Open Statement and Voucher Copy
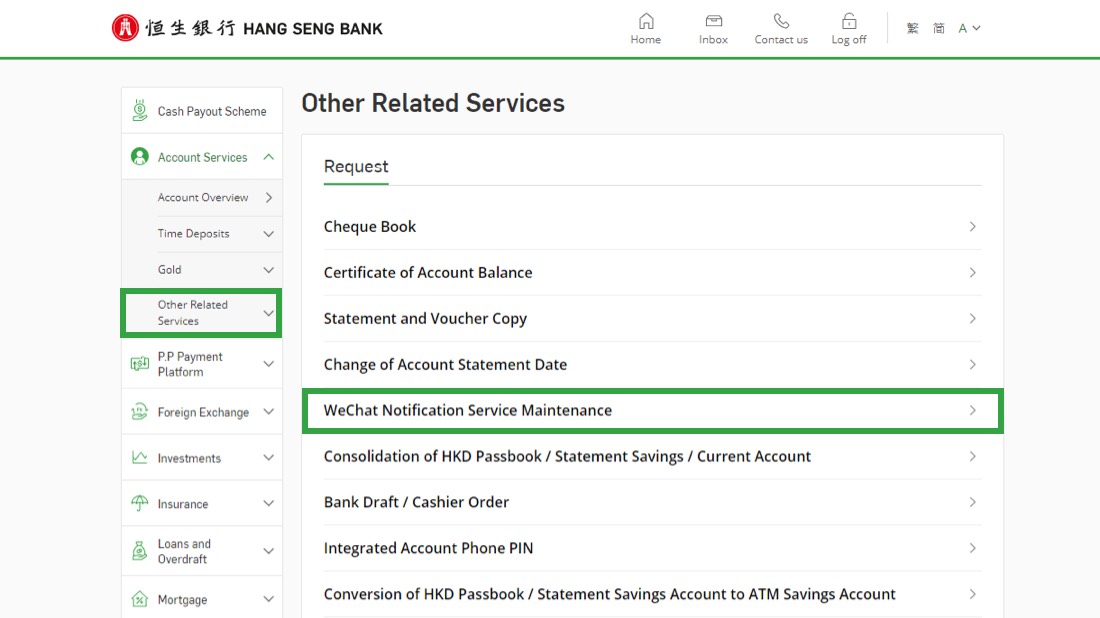1100x618 pixels. point(652,318)
